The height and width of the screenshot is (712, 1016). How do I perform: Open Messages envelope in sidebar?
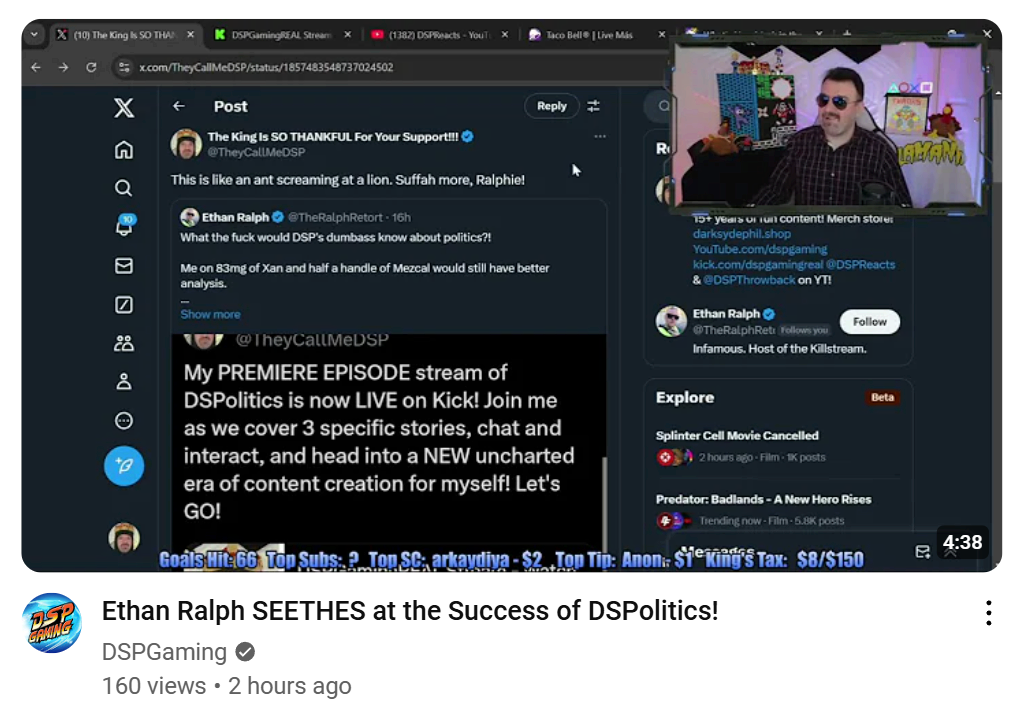[124, 266]
